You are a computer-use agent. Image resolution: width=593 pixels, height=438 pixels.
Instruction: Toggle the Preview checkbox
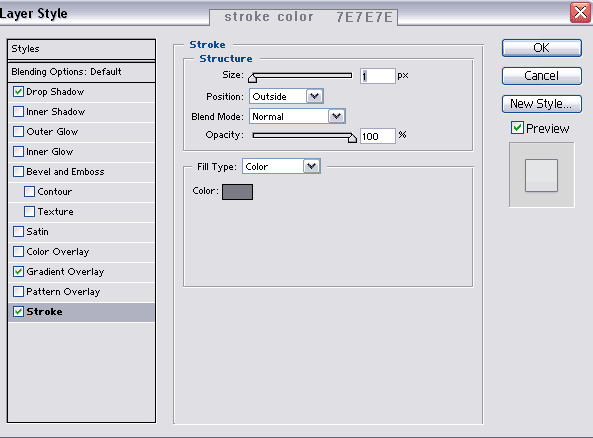click(x=517, y=128)
